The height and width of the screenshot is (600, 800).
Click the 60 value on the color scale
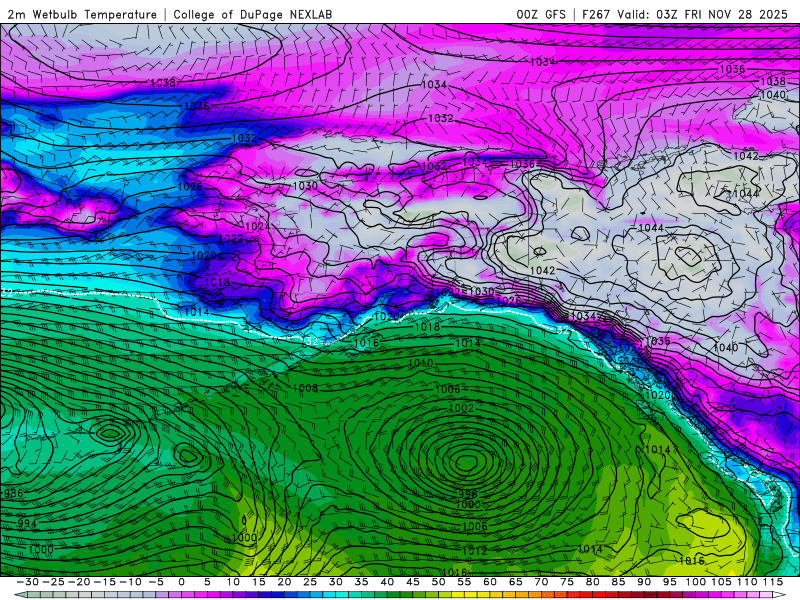click(x=490, y=582)
